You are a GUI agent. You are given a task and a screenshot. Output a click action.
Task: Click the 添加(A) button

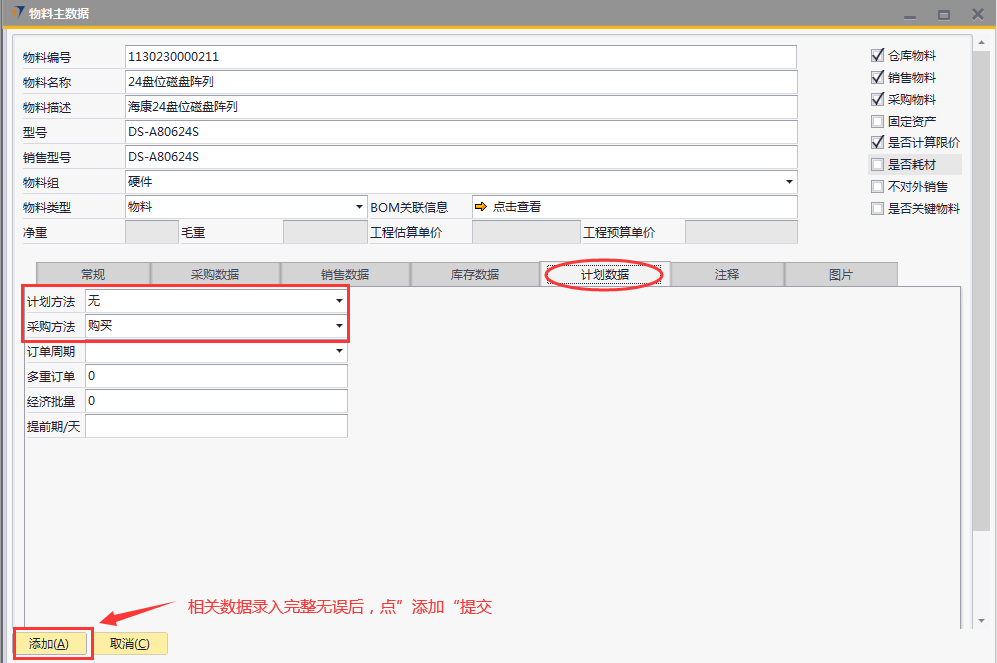coord(49,644)
